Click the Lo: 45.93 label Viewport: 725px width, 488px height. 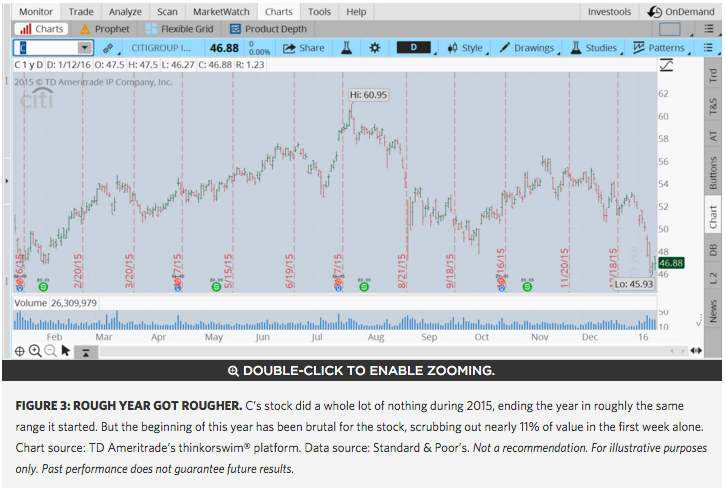[634, 284]
